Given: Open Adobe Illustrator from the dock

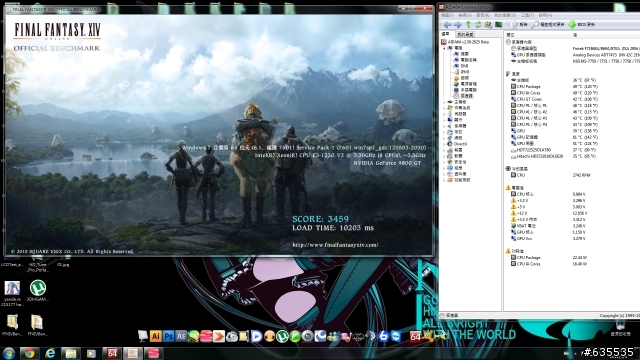Looking at the screenshot, I should pyautogui.click(x=156, y=336).
